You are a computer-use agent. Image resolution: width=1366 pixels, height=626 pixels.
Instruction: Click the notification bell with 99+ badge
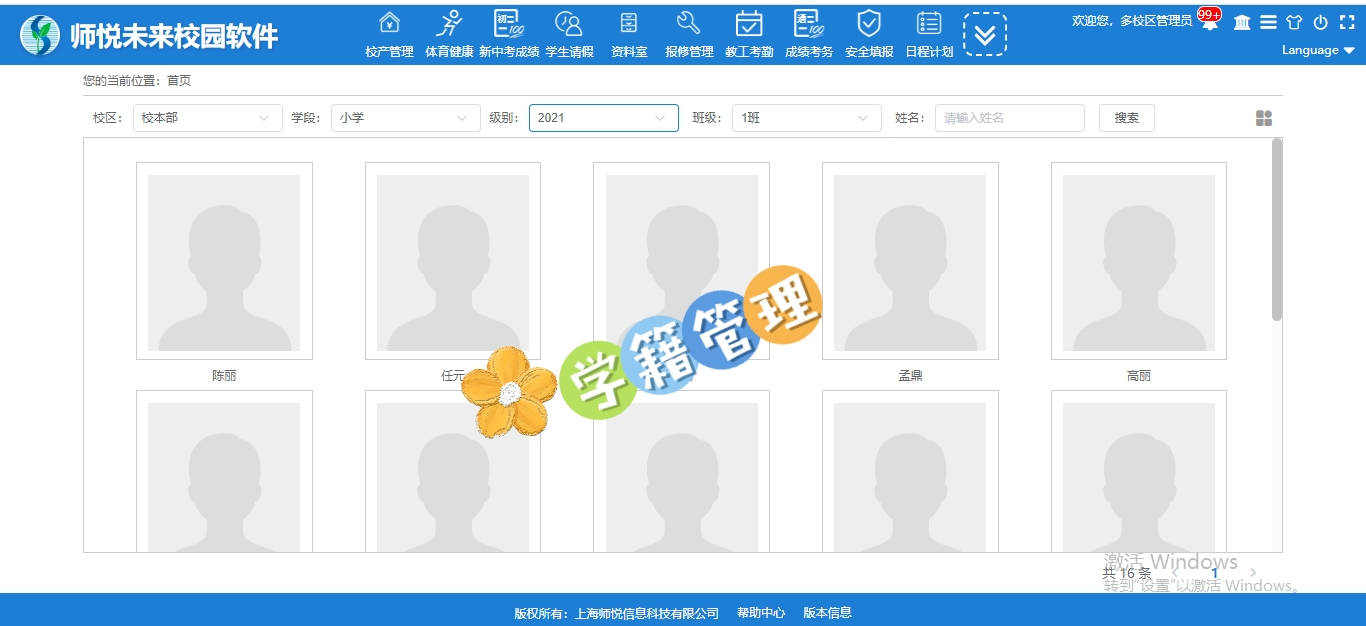click(x=1210, y=22)
